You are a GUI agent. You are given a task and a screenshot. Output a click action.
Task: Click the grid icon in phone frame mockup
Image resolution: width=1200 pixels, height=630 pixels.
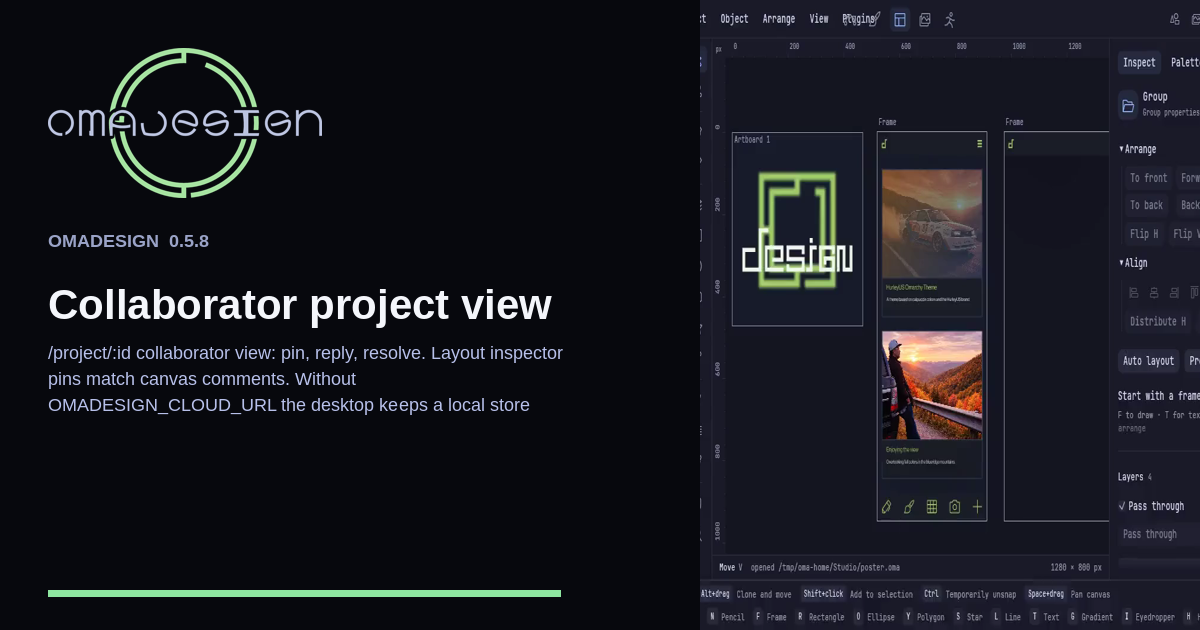tap(932, 507)
